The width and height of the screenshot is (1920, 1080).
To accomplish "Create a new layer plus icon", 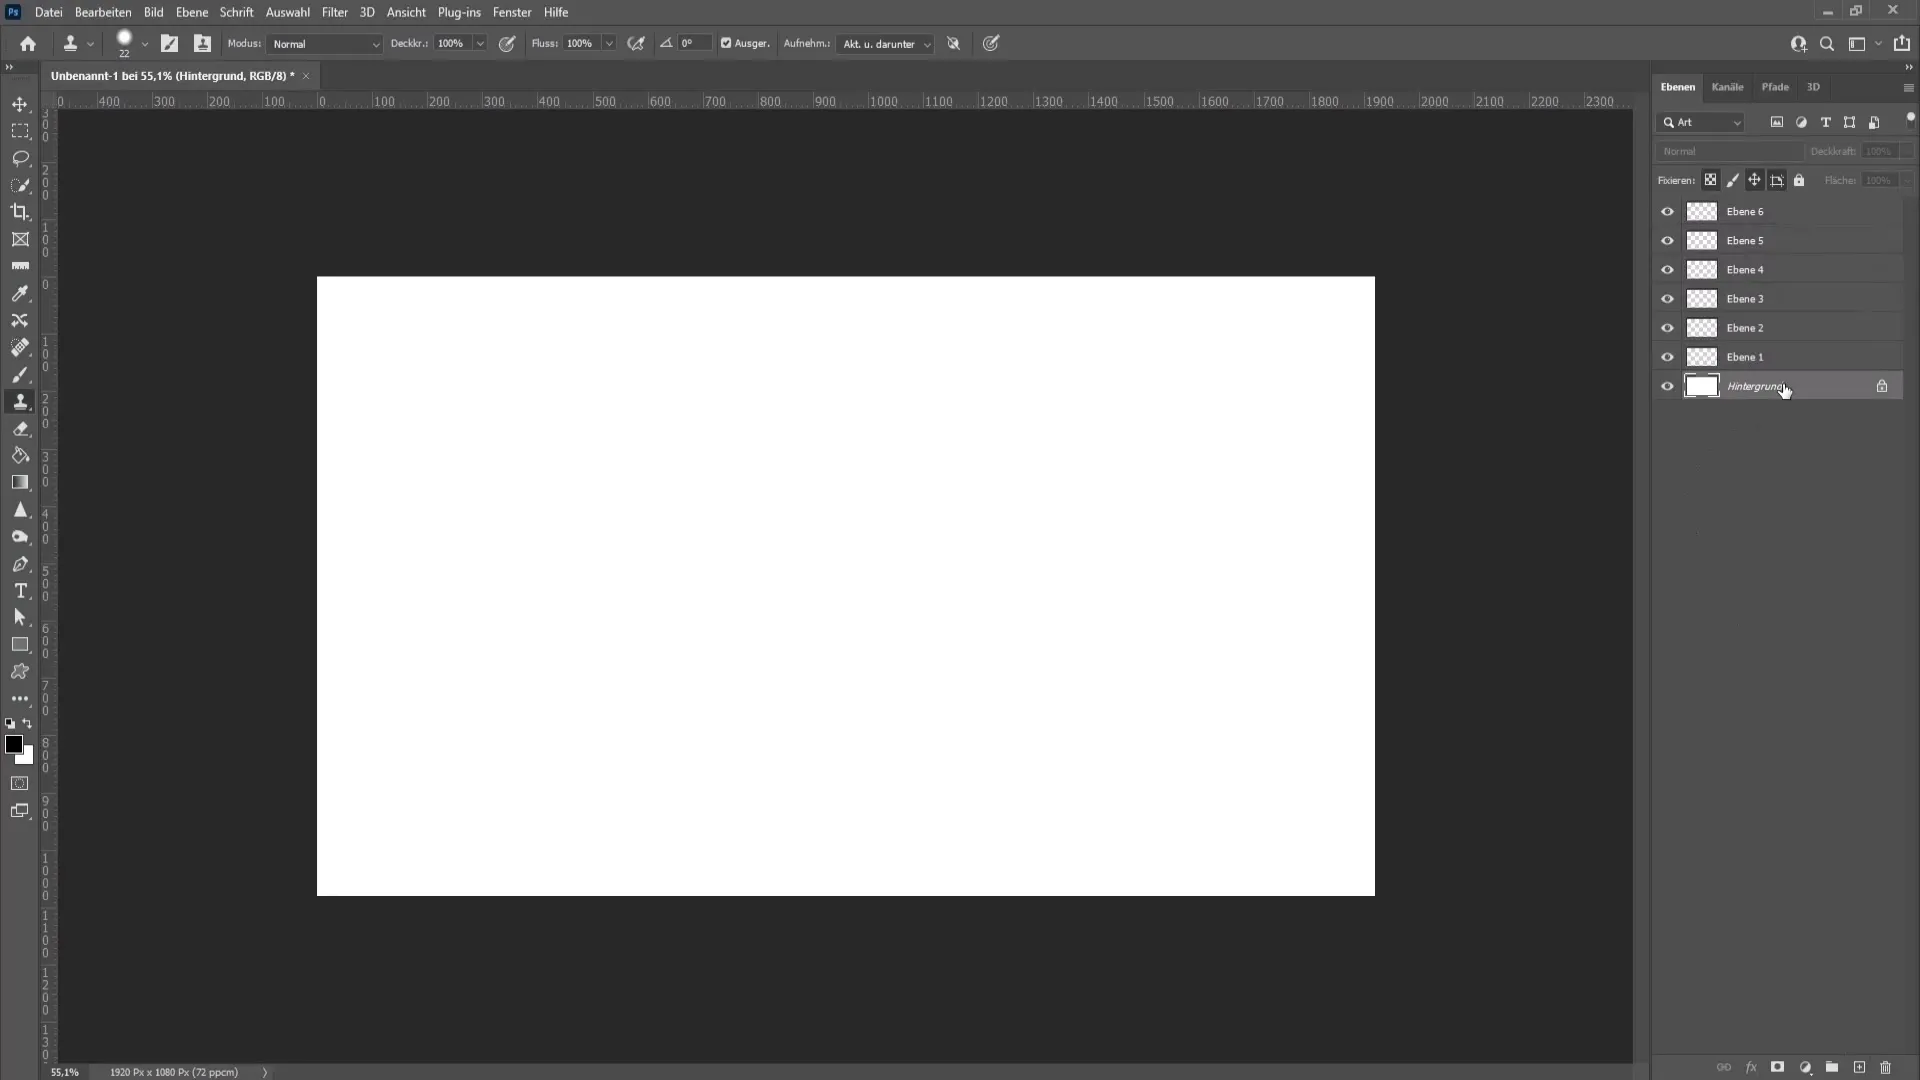I will (1859, 1068).
